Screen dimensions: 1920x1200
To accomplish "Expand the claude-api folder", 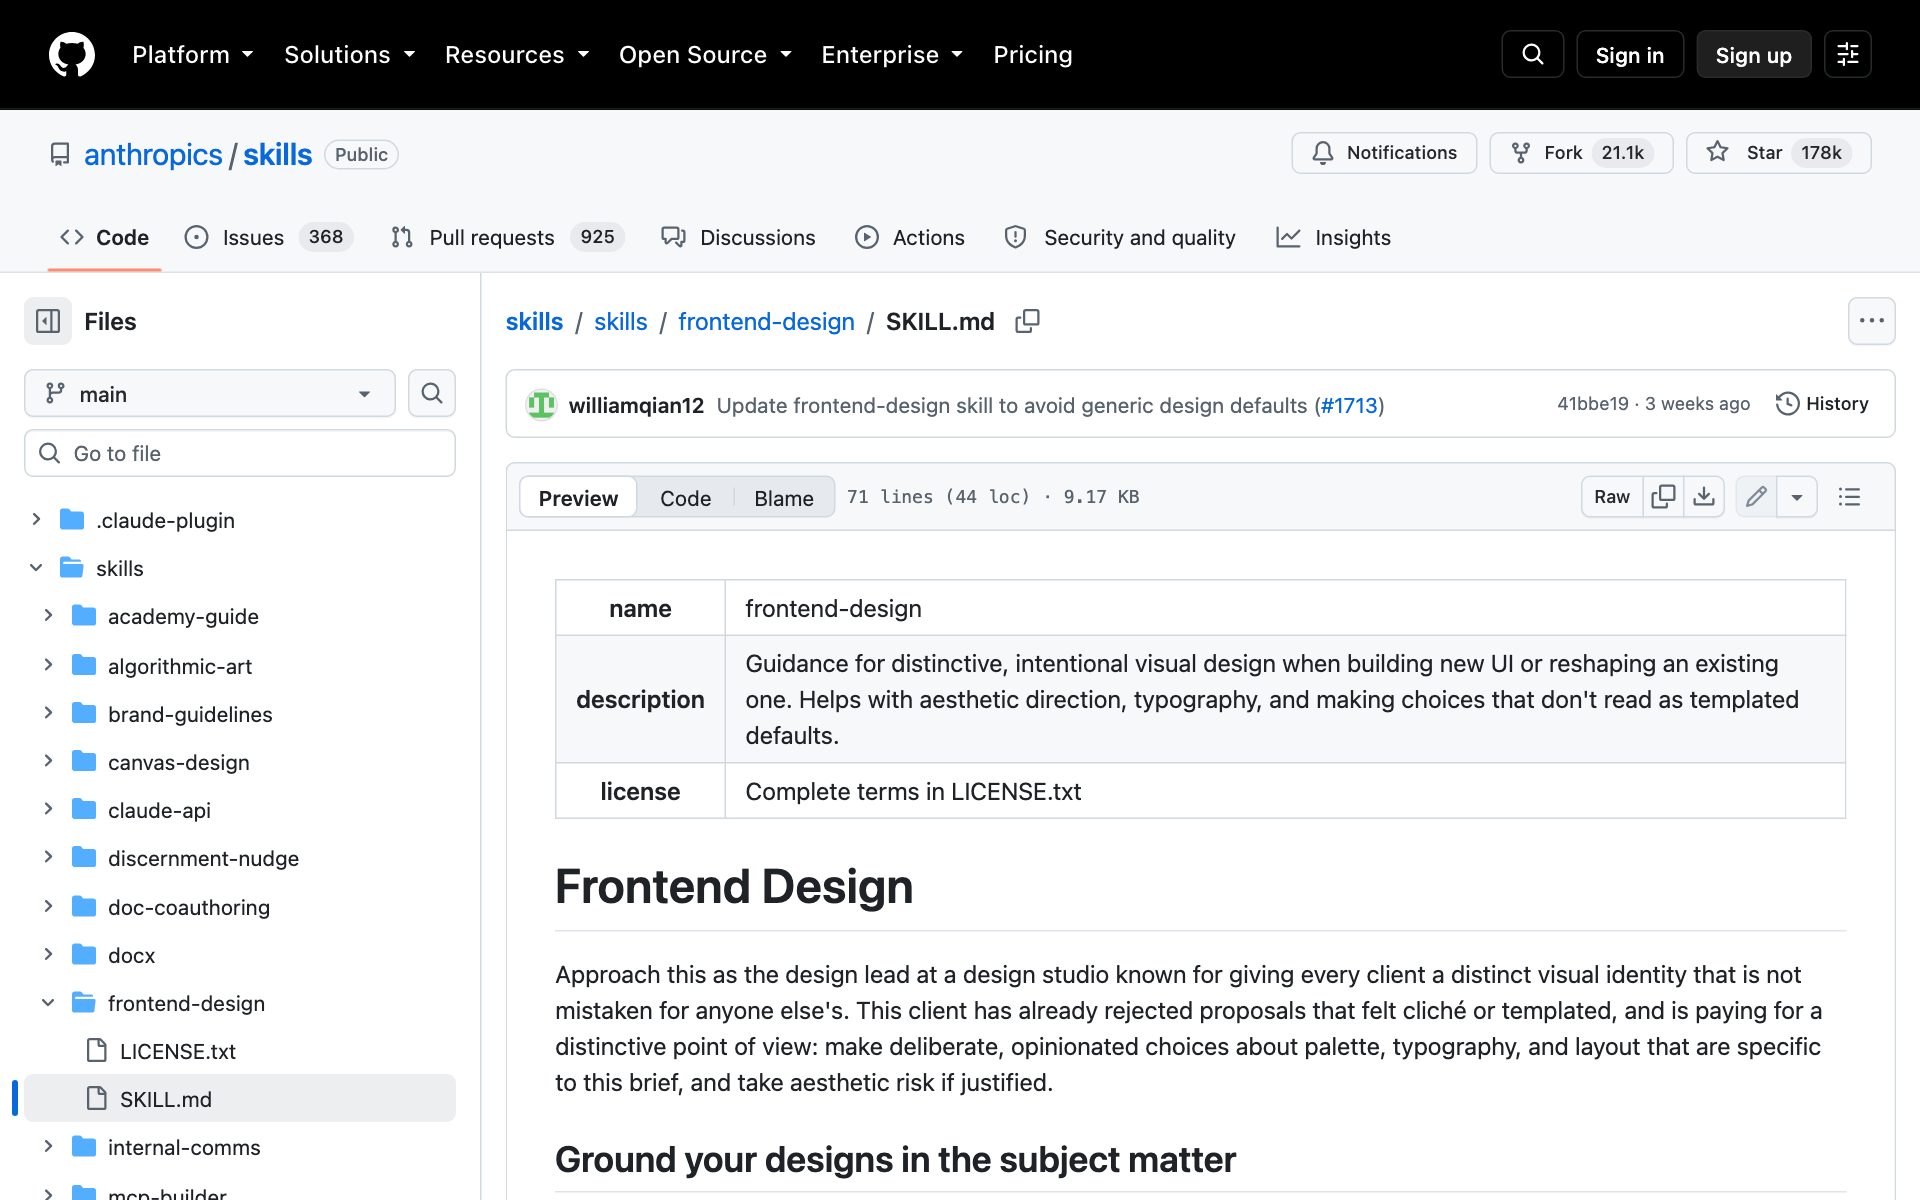I will coord(48,808).
